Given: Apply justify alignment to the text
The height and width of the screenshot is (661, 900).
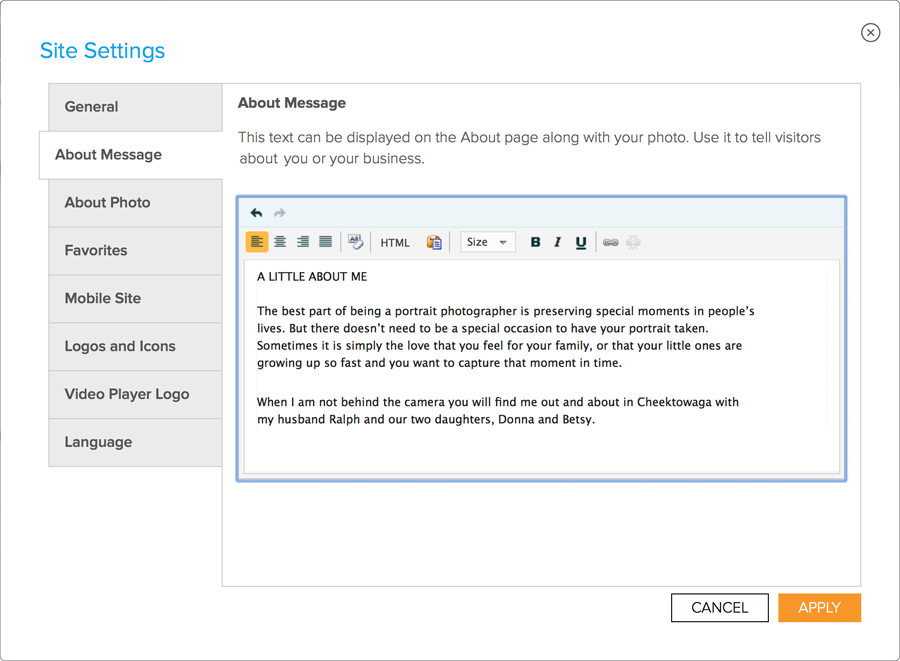Looking at the screenshot, I should click(x=325, y=242).
